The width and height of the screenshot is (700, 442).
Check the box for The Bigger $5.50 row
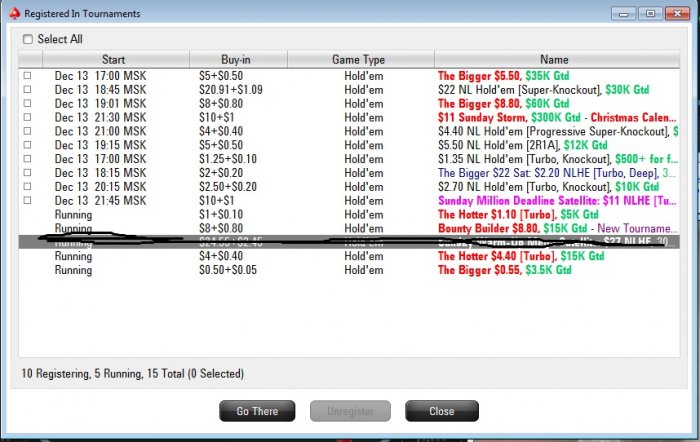tap(27, 75)
